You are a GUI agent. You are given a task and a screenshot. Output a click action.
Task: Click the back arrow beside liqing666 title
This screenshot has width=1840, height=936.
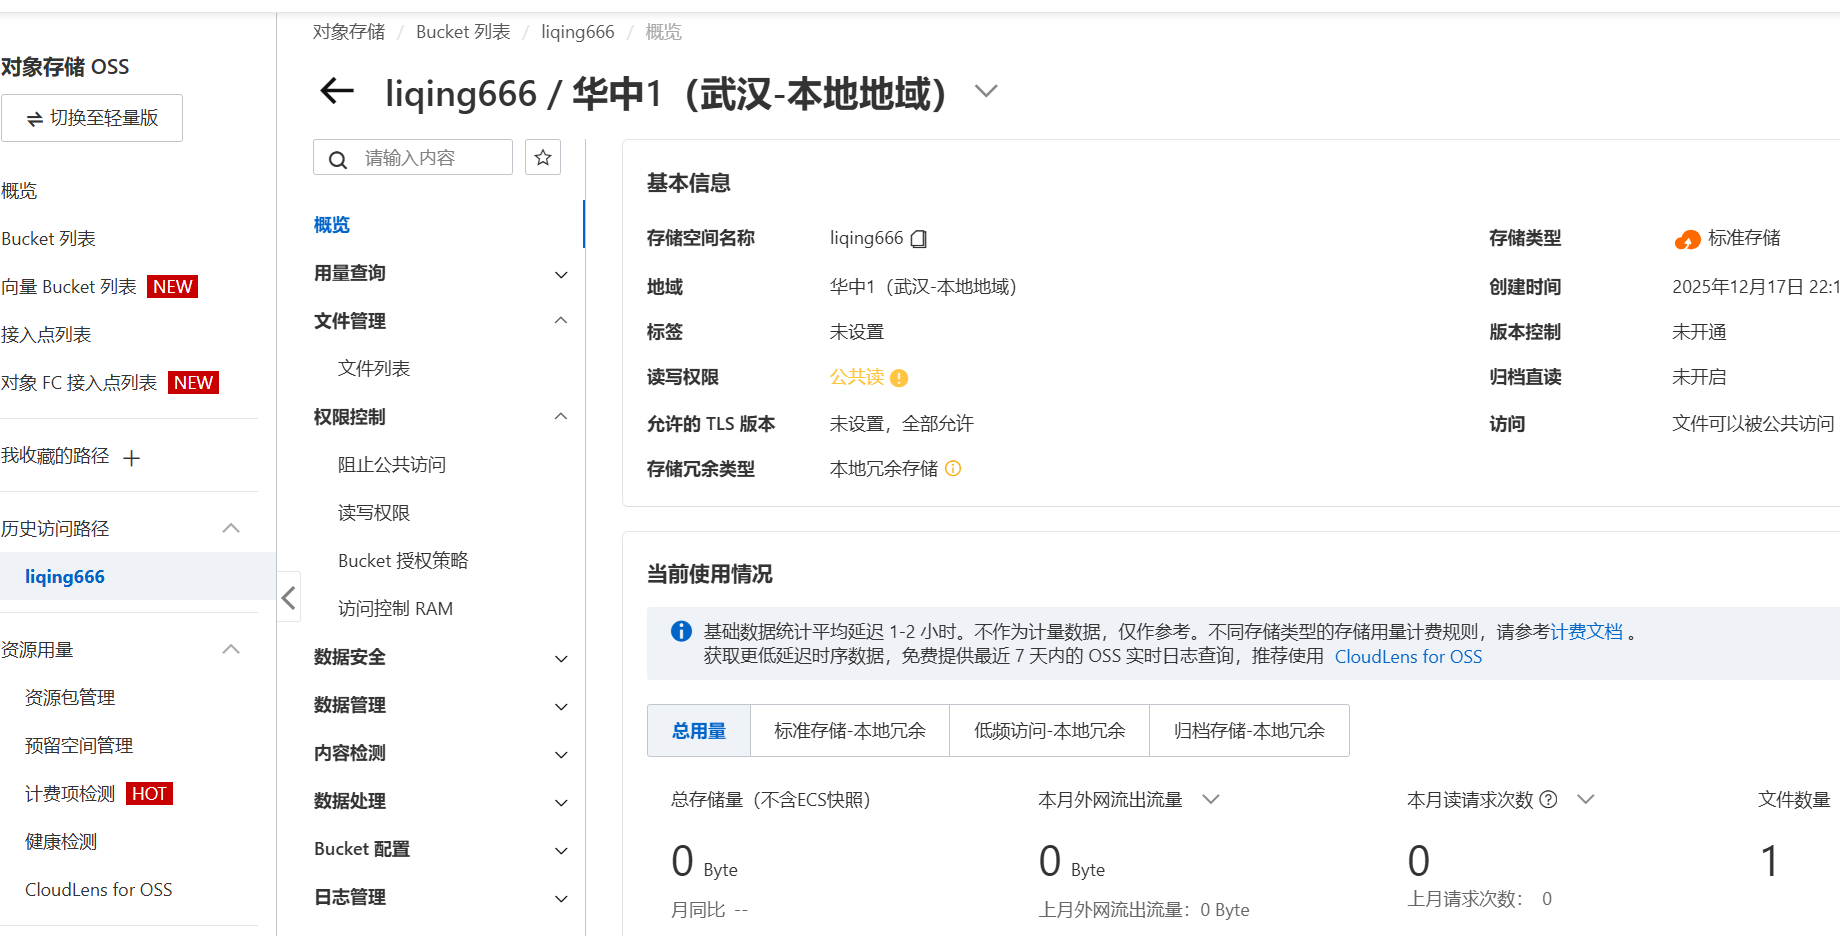pyautogui.click(x=337, y=91)
